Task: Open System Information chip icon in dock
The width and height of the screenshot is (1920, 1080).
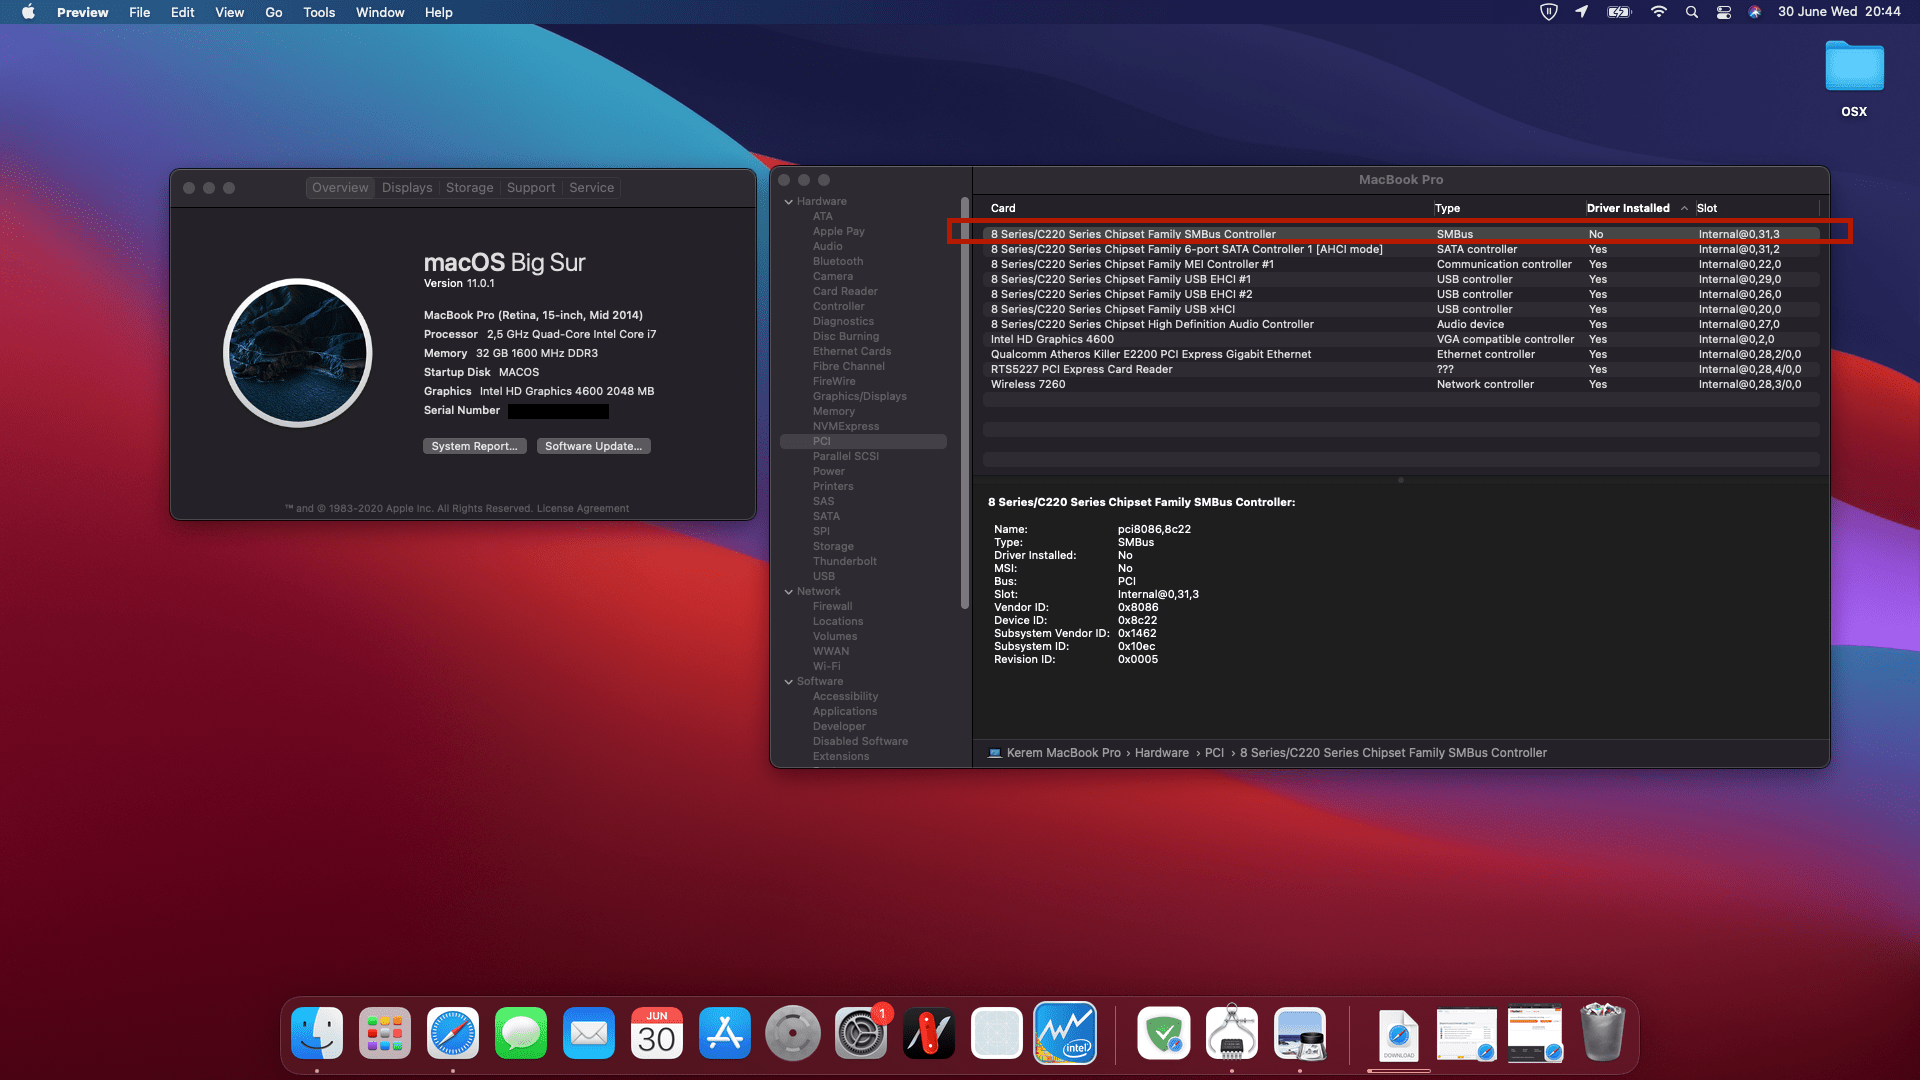Action: click(x=1232, y=1034)
